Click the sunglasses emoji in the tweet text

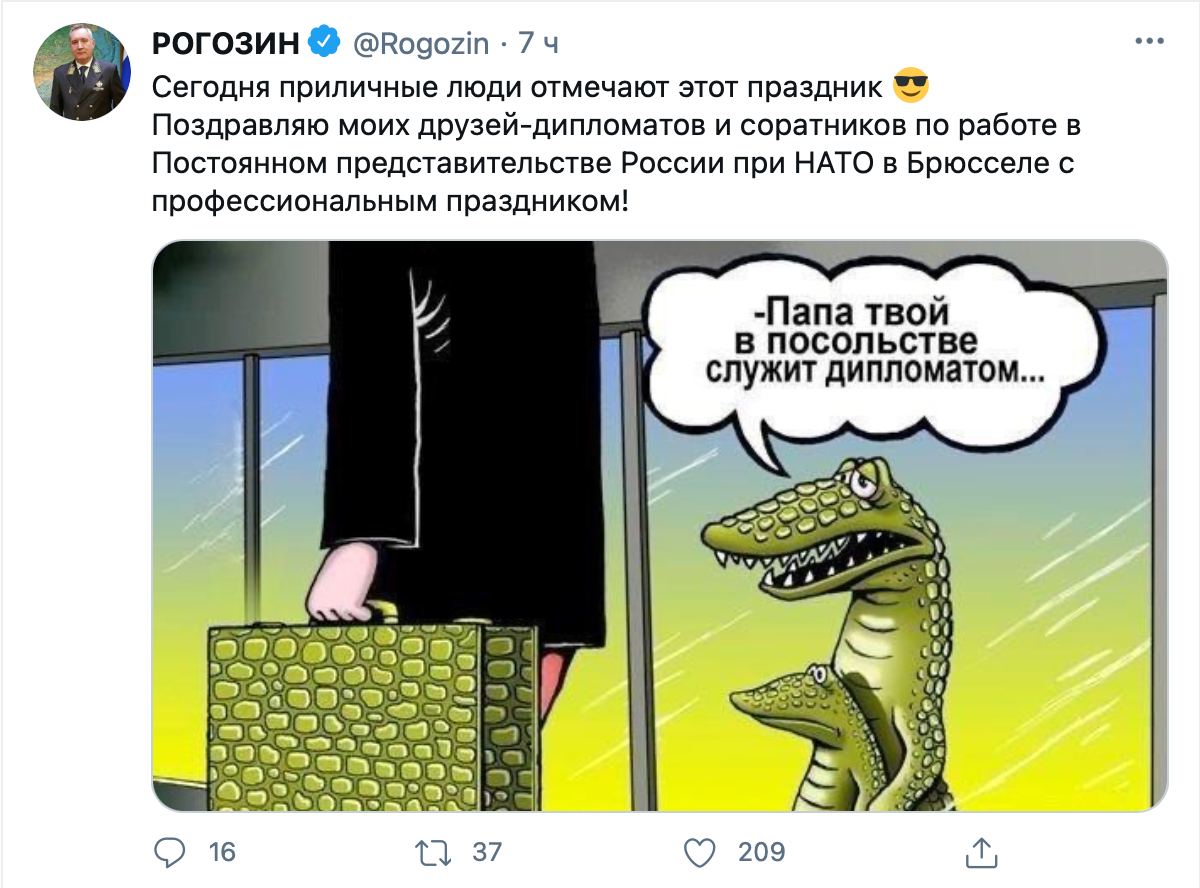click(909, 87)
